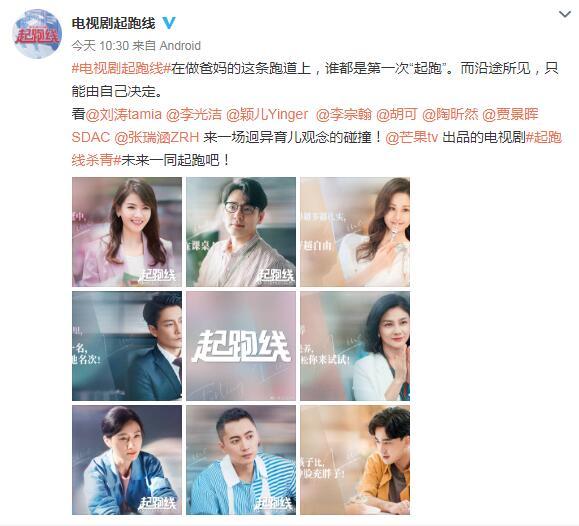Image resolution: width=579 pixels, height=526 pixels.
Task: View poster of man in dark suit
Action: click(127, 346)
